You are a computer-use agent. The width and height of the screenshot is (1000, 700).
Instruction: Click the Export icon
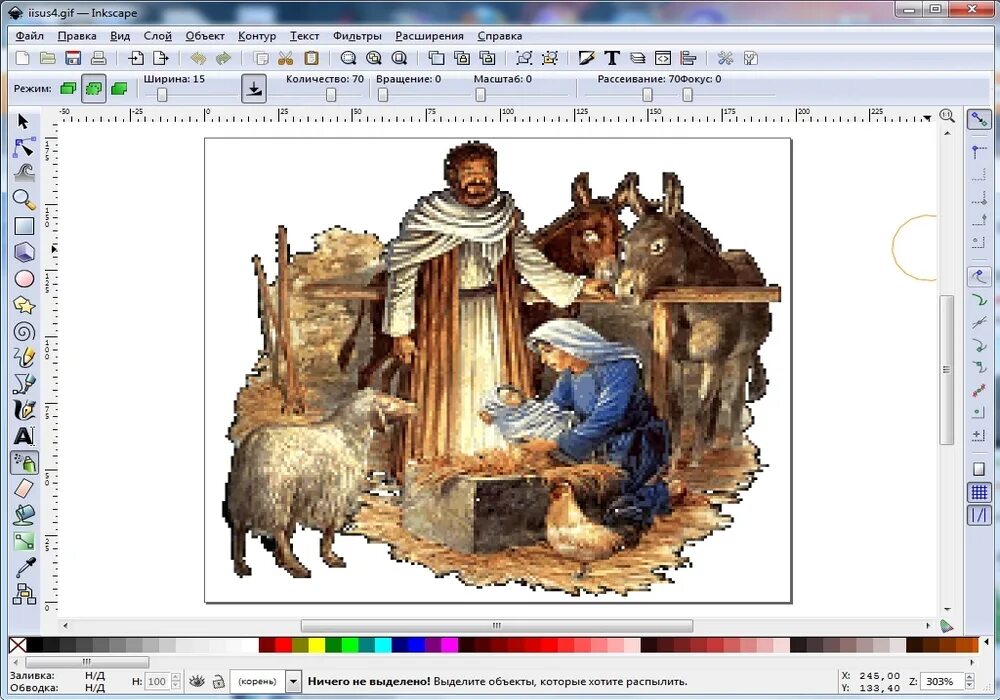coord(161,58)
